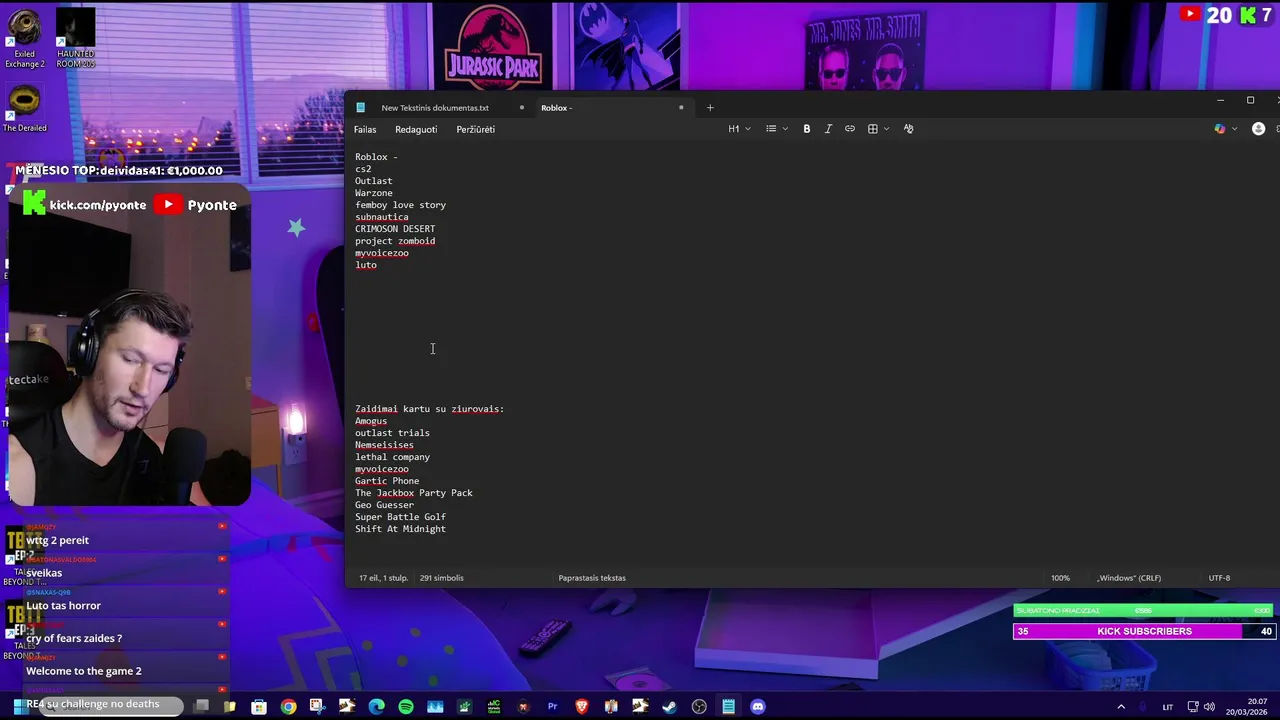The width and height of the screenshot is (1280, 720).
Task: Open Spotify from the taskbar
Action: pos(405,707)
